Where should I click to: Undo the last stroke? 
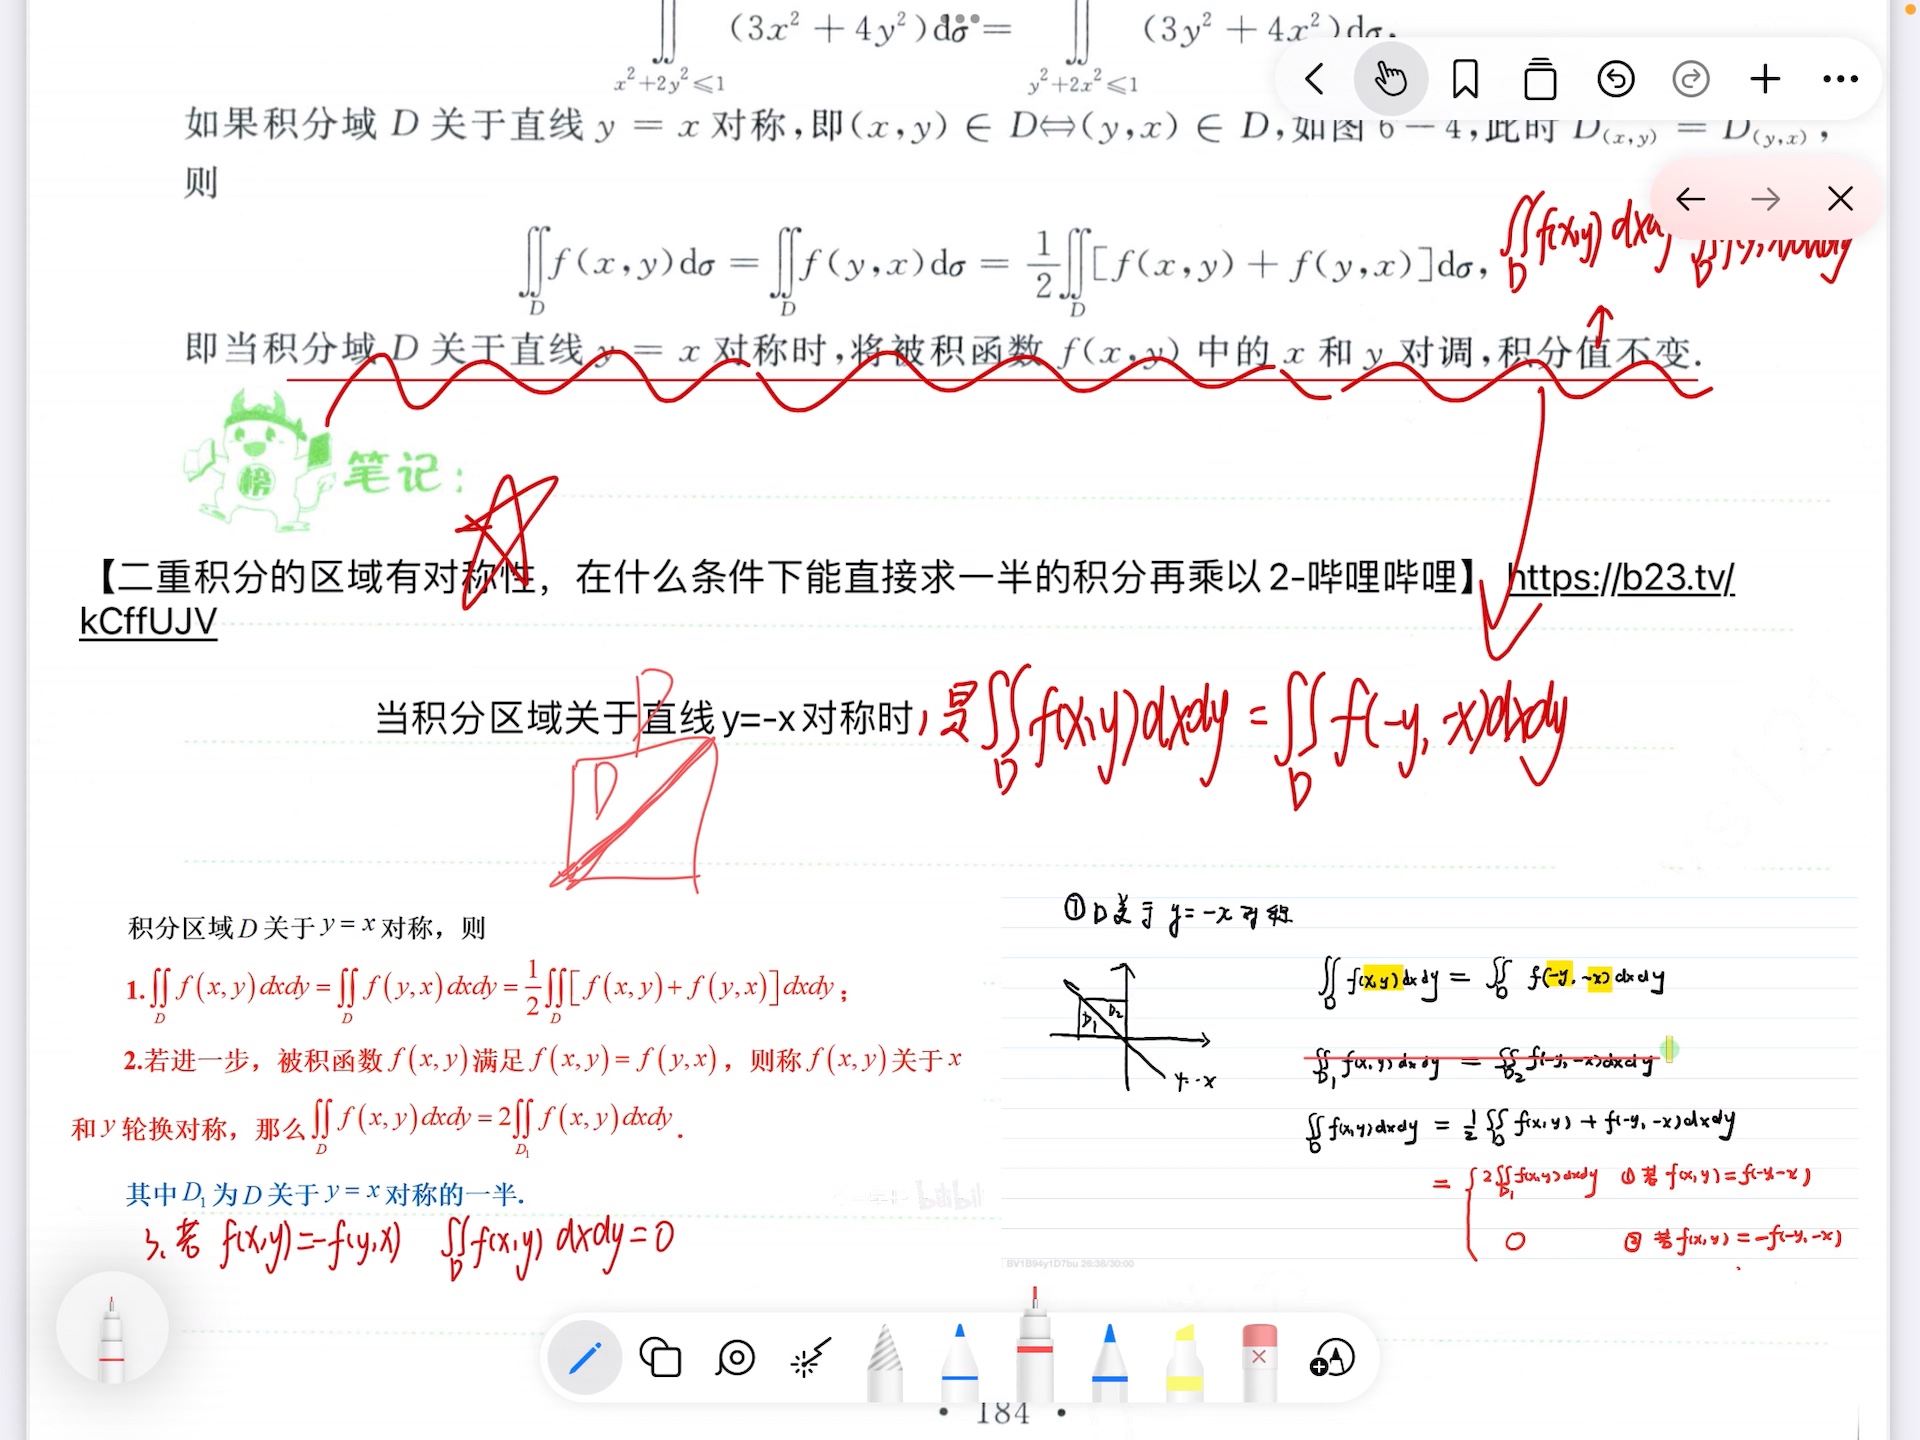1615,79
